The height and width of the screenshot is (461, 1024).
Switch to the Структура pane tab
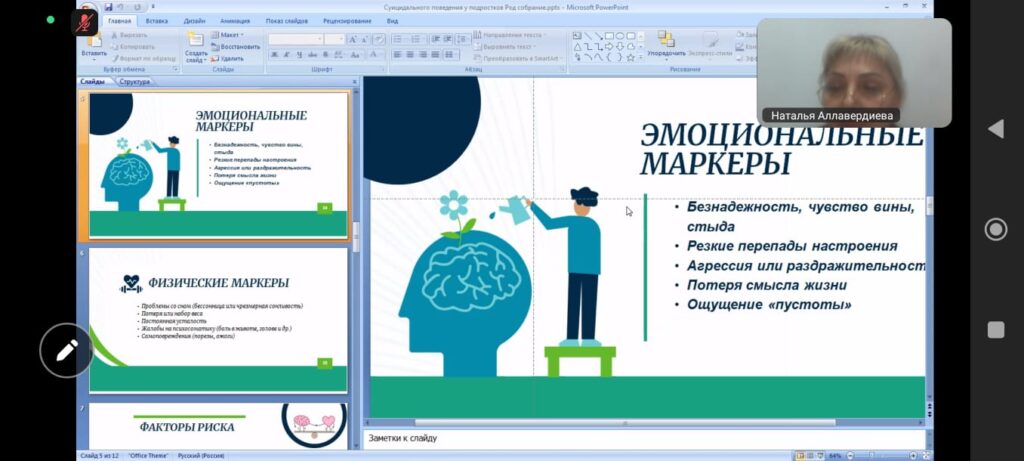134,82
